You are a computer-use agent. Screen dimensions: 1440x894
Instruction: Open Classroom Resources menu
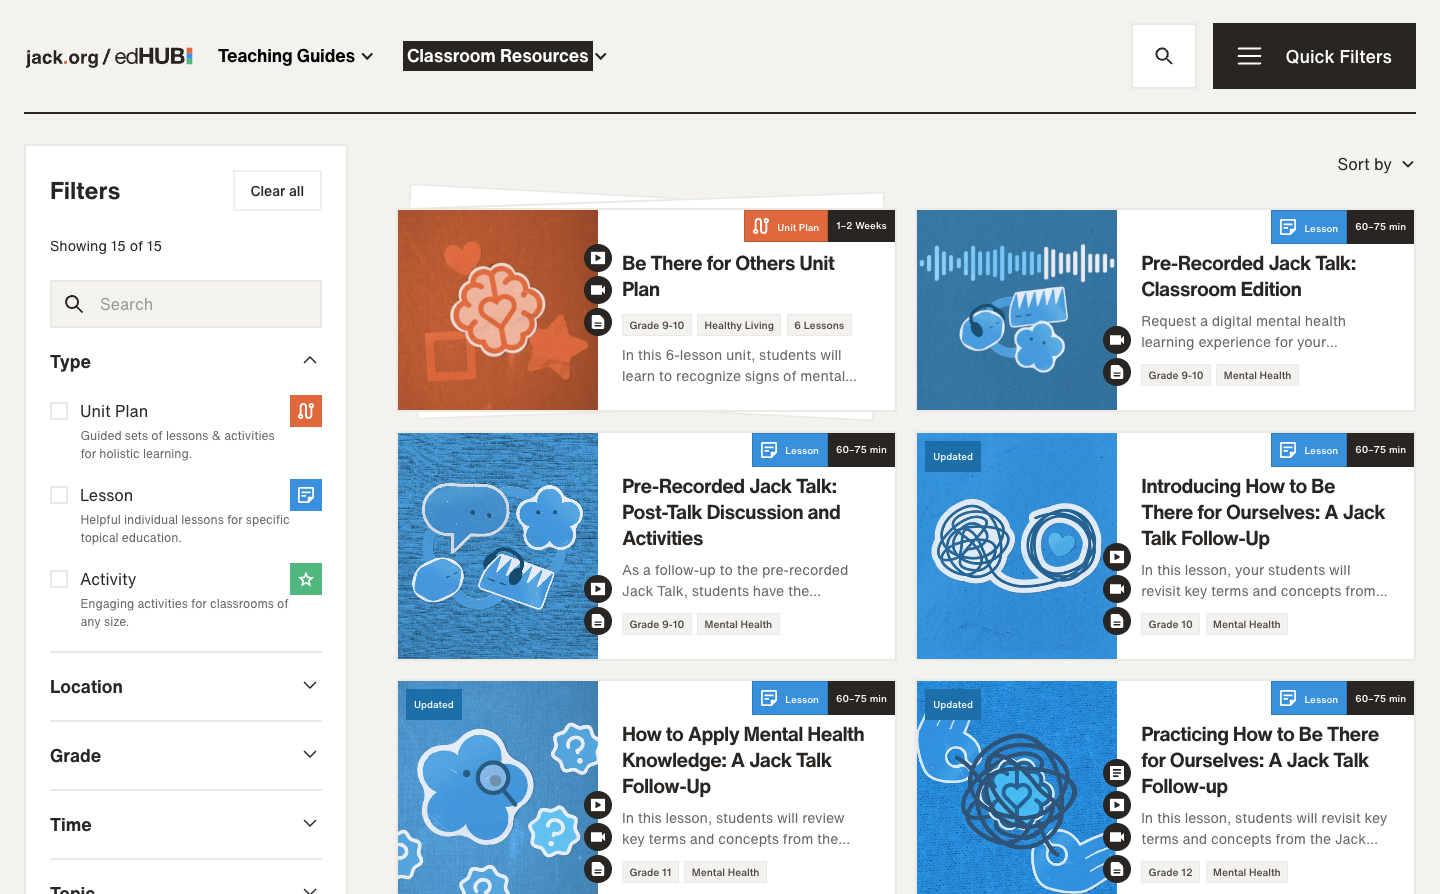(x=505, y=56)
